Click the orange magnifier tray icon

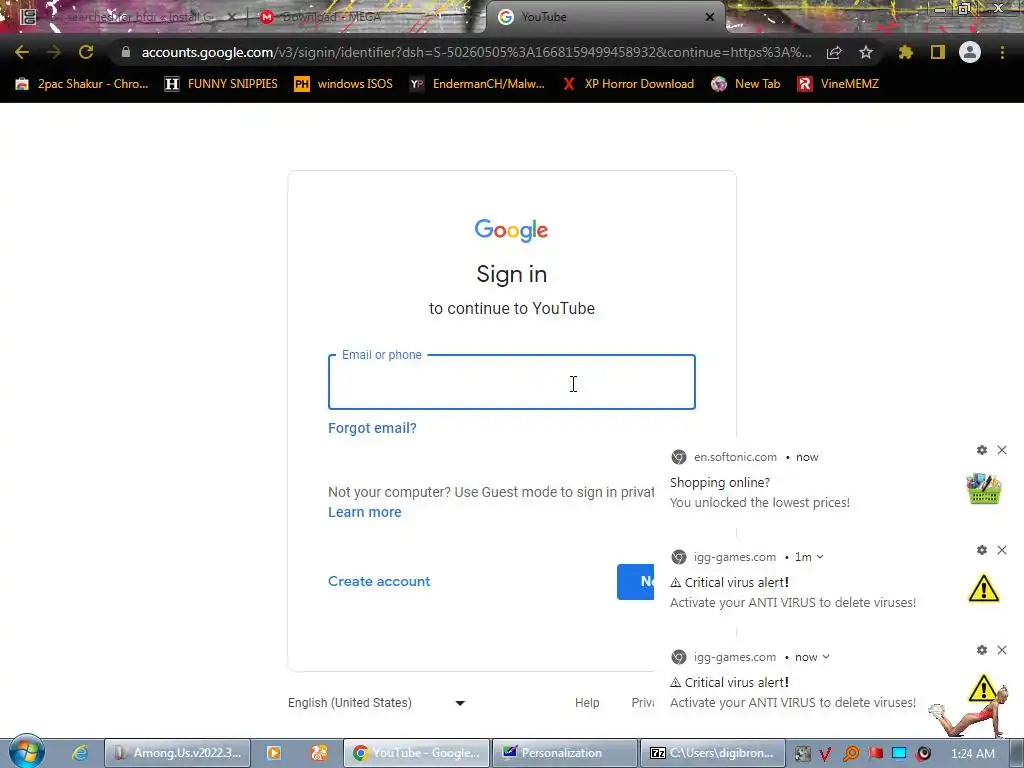pos(851,754)
